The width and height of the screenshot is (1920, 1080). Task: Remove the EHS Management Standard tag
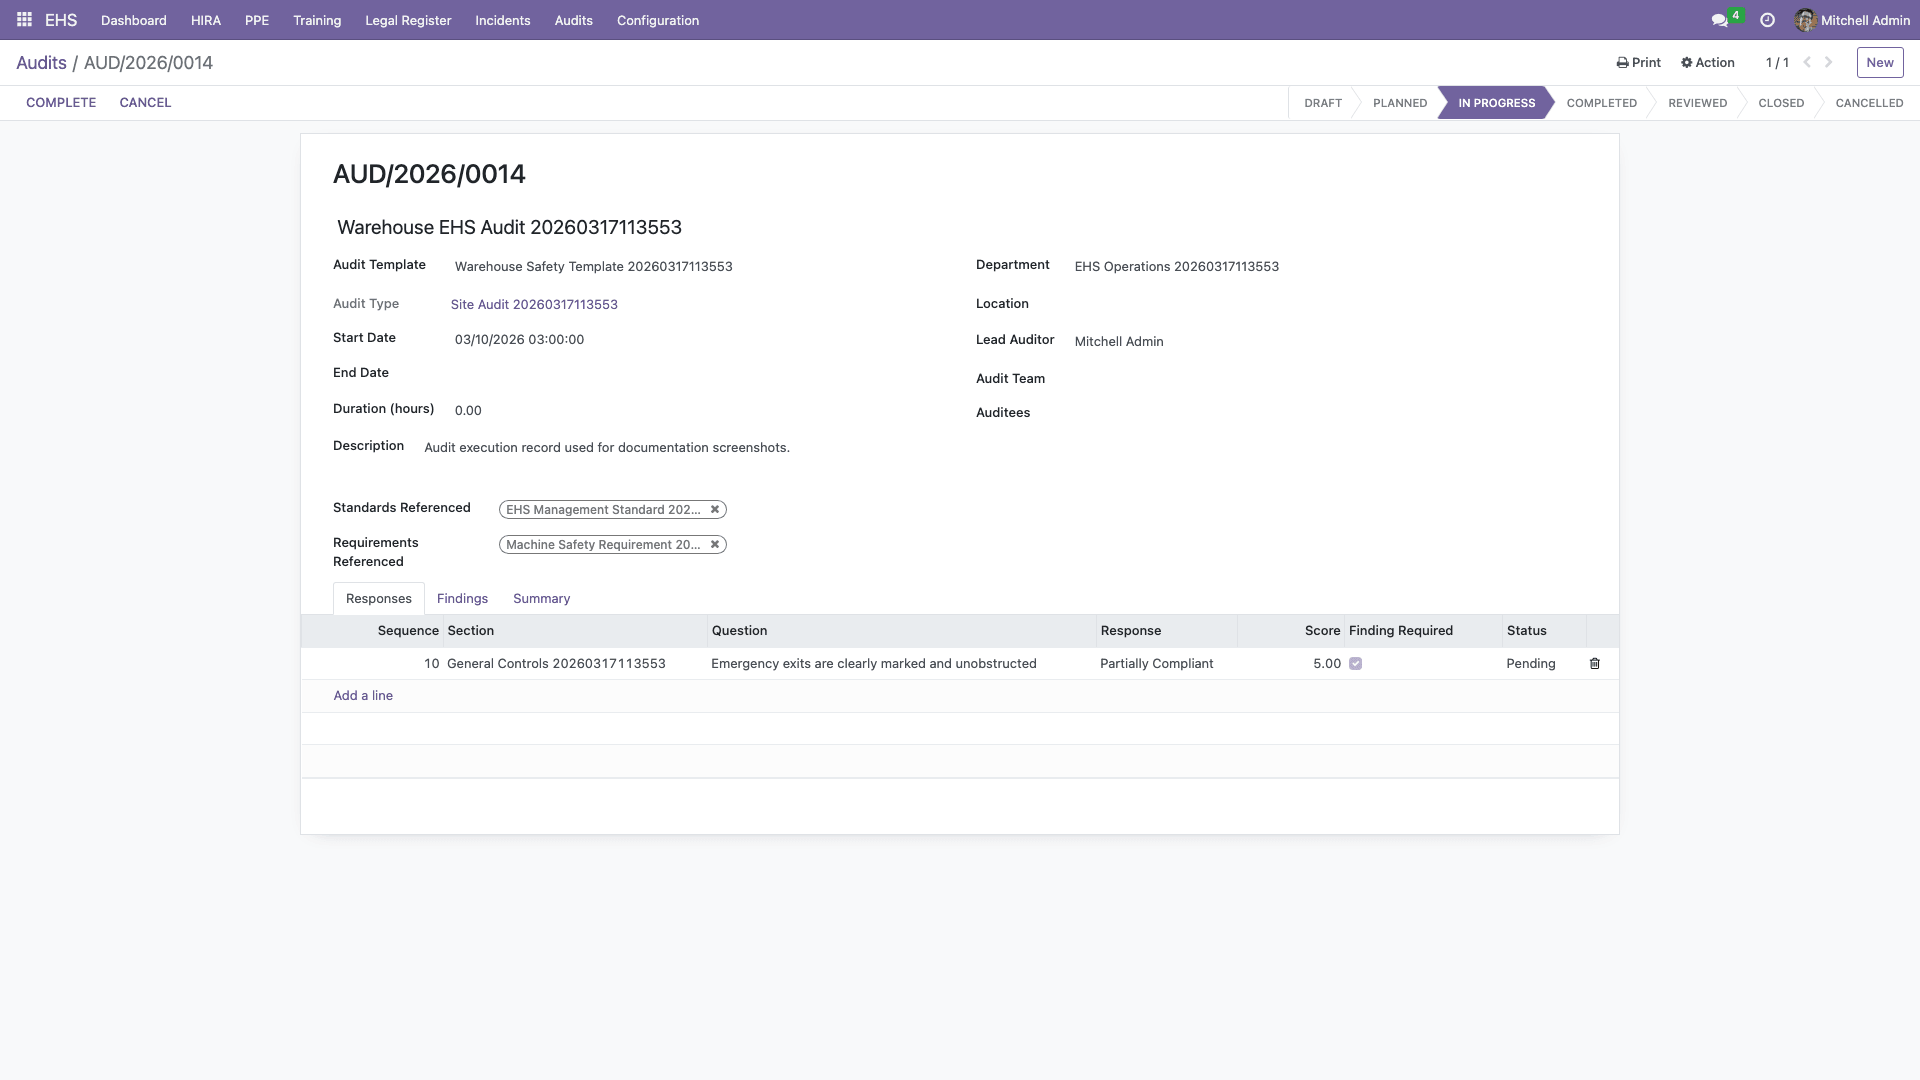[715, 509]
